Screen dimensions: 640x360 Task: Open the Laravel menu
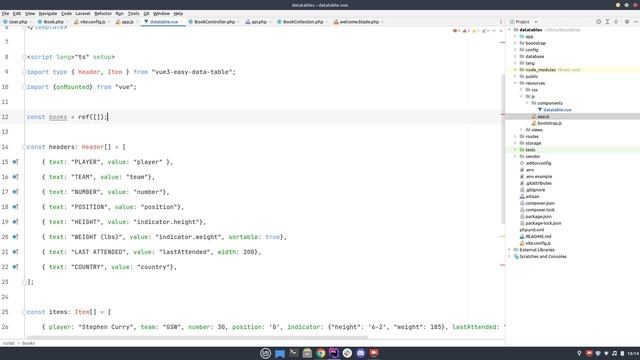click(83, 13)
